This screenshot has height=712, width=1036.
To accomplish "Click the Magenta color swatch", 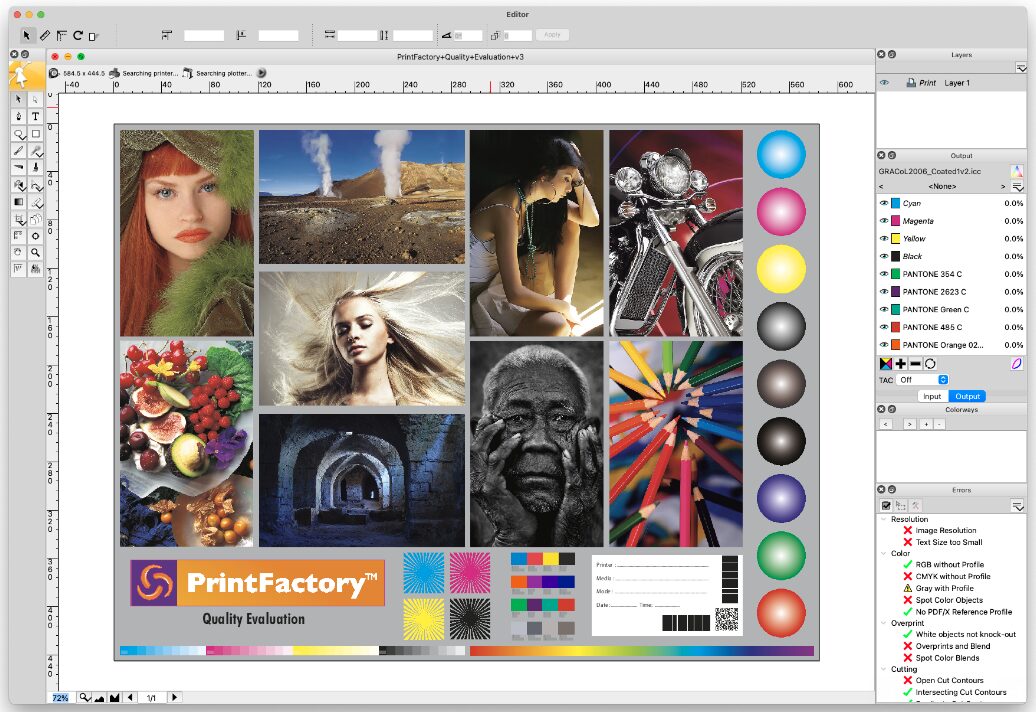I will (x=896, y=221).
